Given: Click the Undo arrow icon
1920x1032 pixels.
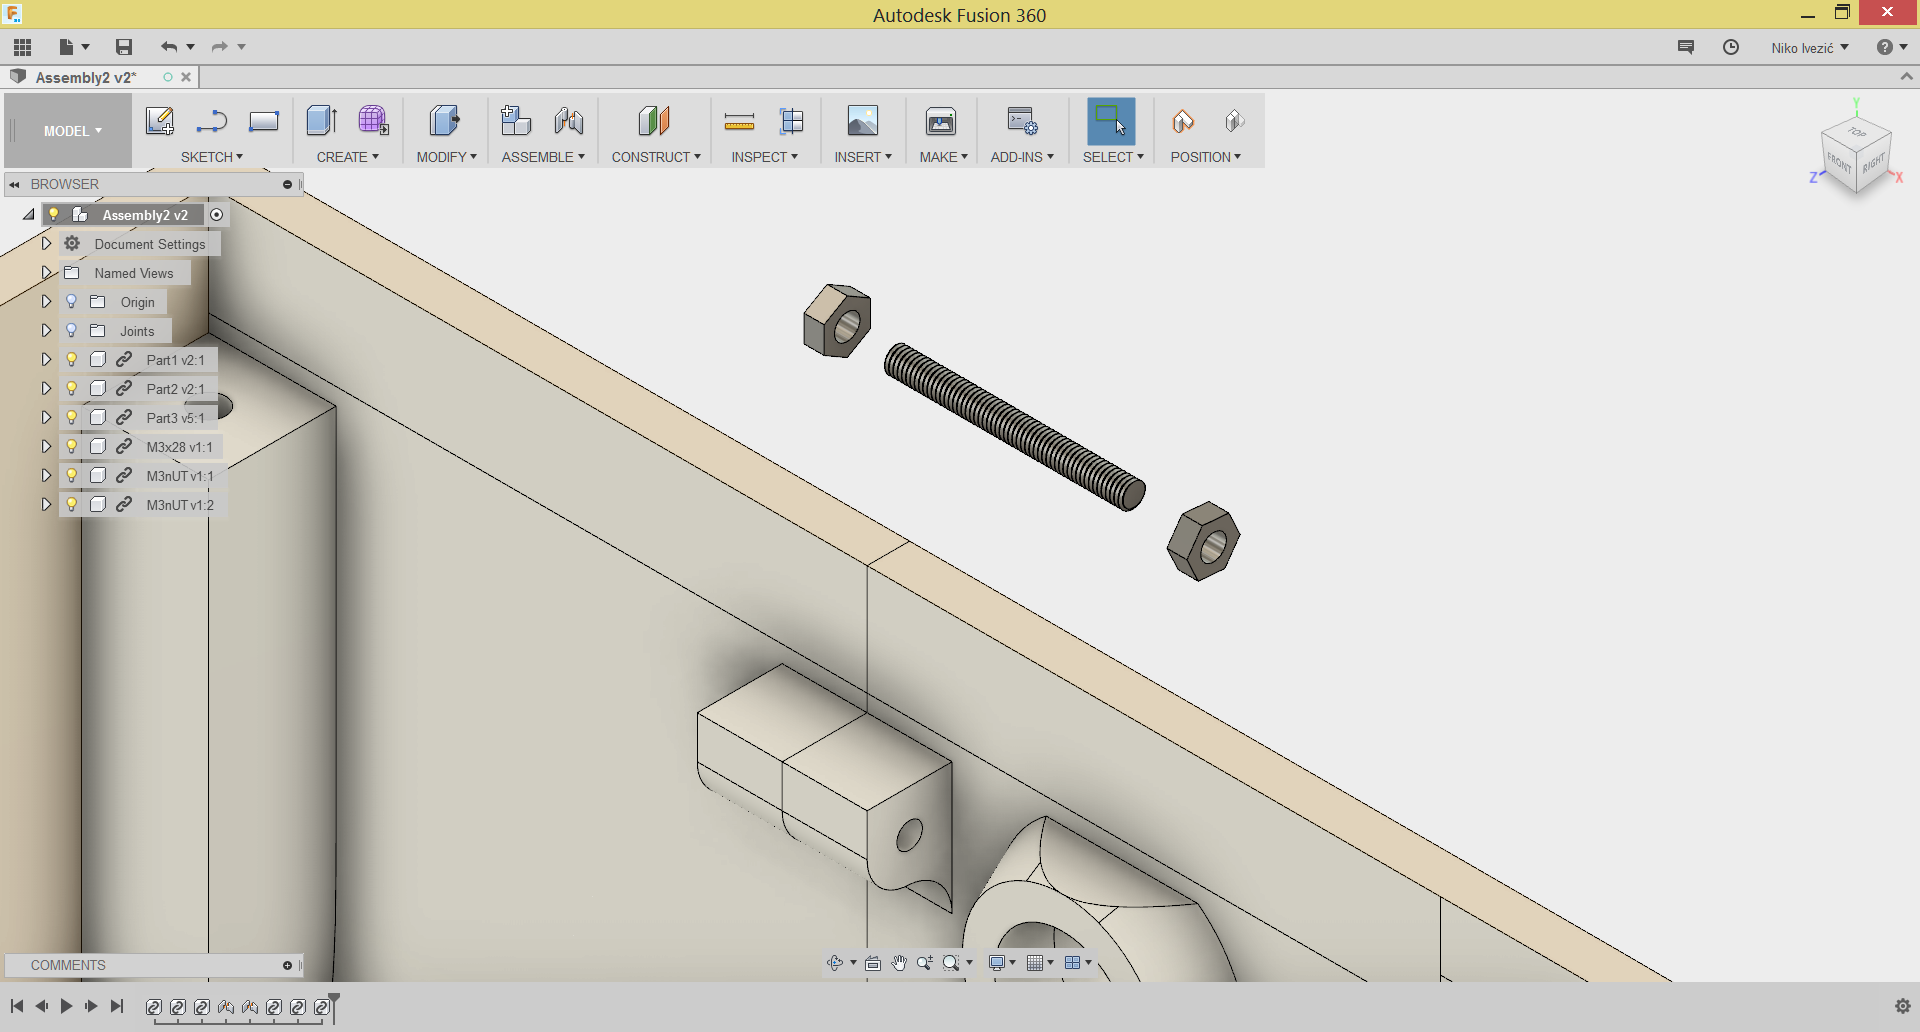Looking at the screenshot, I should [x=169, y=47].
